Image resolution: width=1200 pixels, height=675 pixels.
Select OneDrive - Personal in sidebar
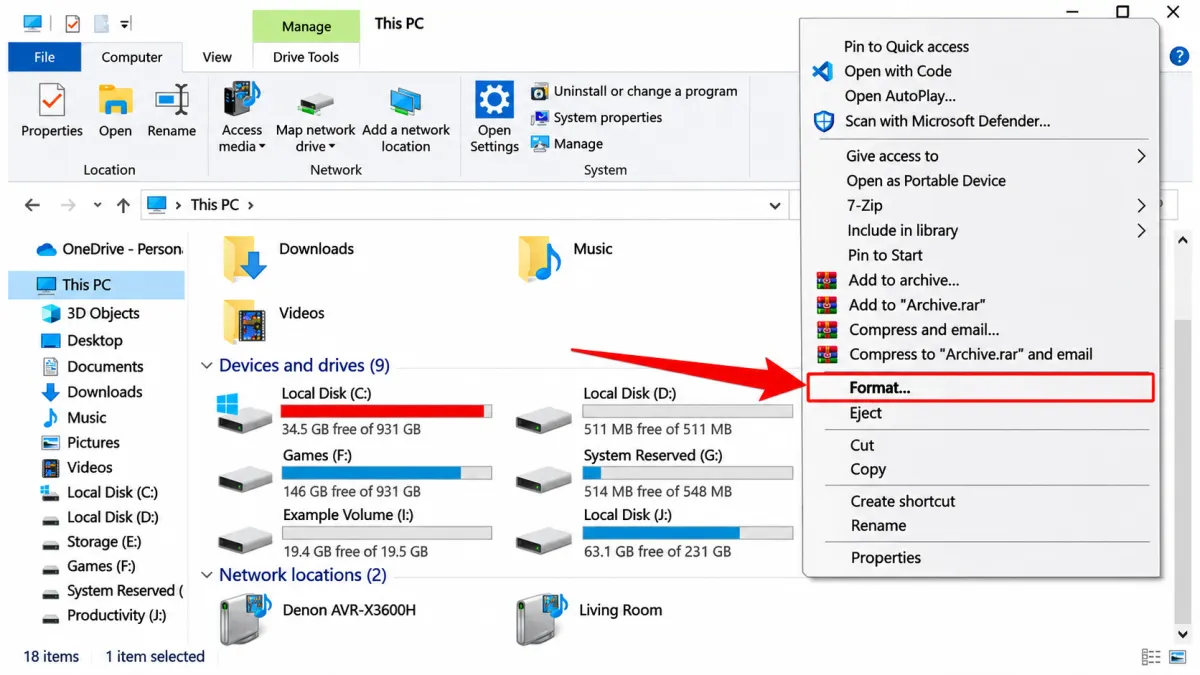pyautogui.click(x=109, y=249)
